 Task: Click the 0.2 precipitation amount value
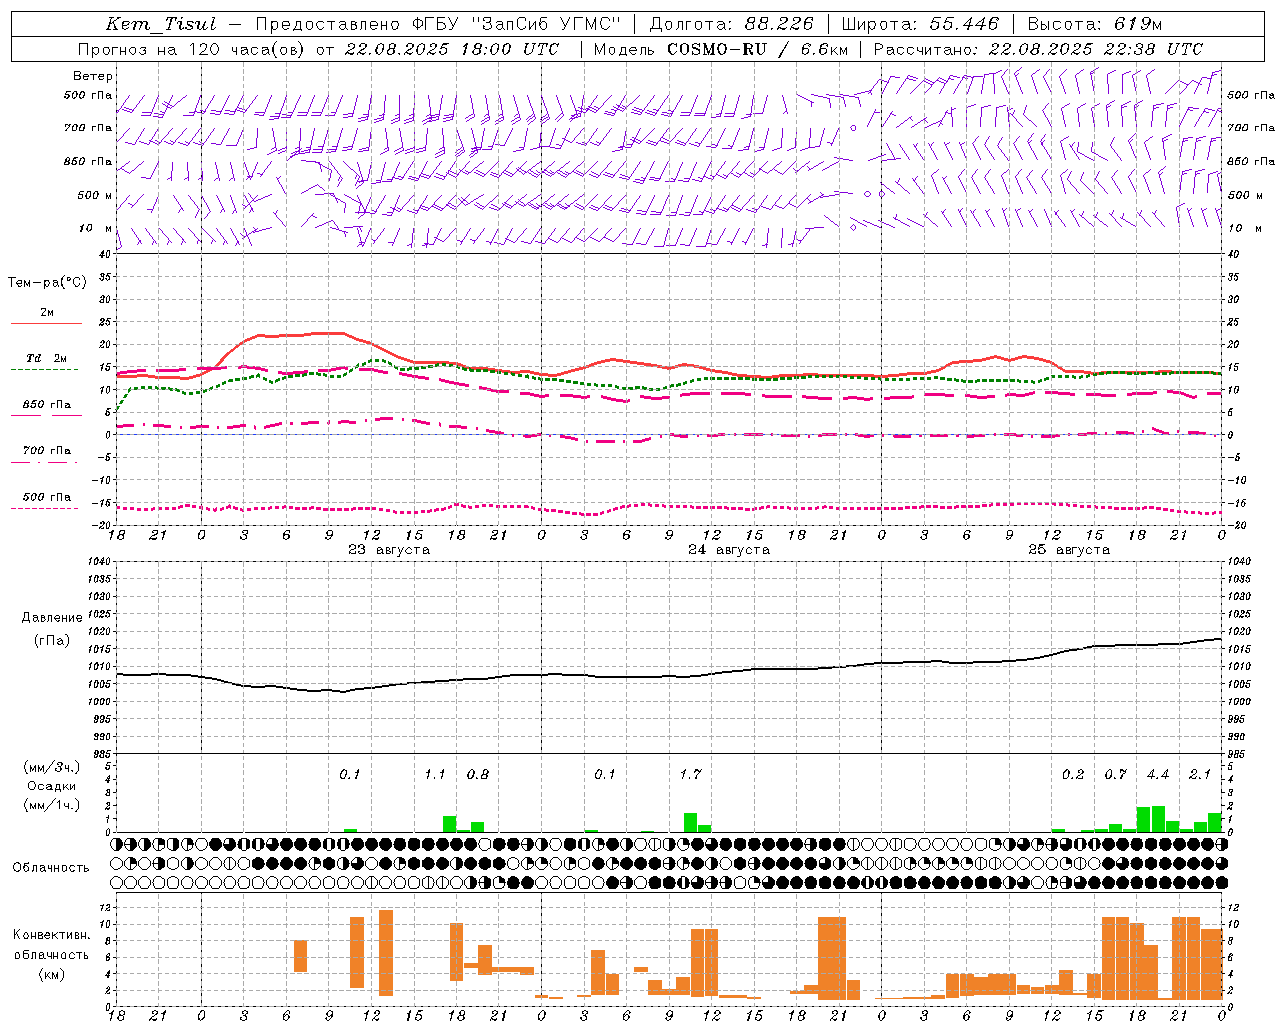(x=1073, y=775)
